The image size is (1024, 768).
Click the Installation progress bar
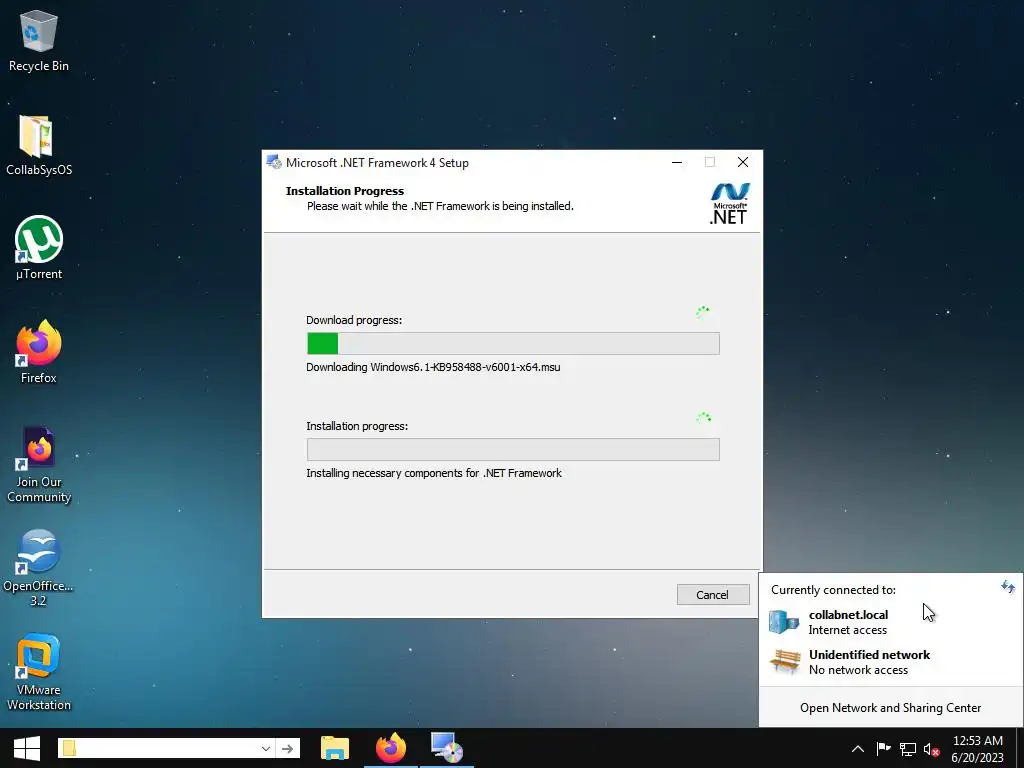(x=513, y=449)
